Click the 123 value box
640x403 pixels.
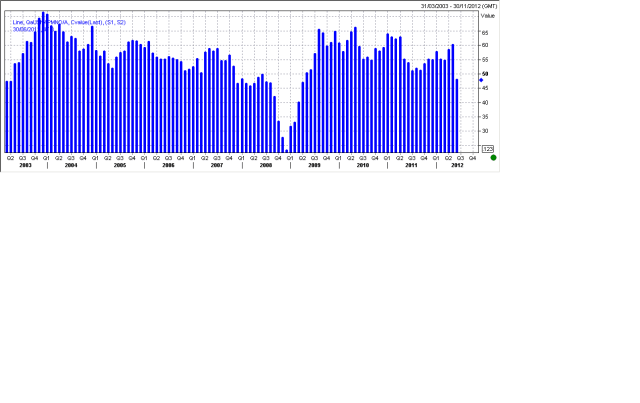pos(488,148)
